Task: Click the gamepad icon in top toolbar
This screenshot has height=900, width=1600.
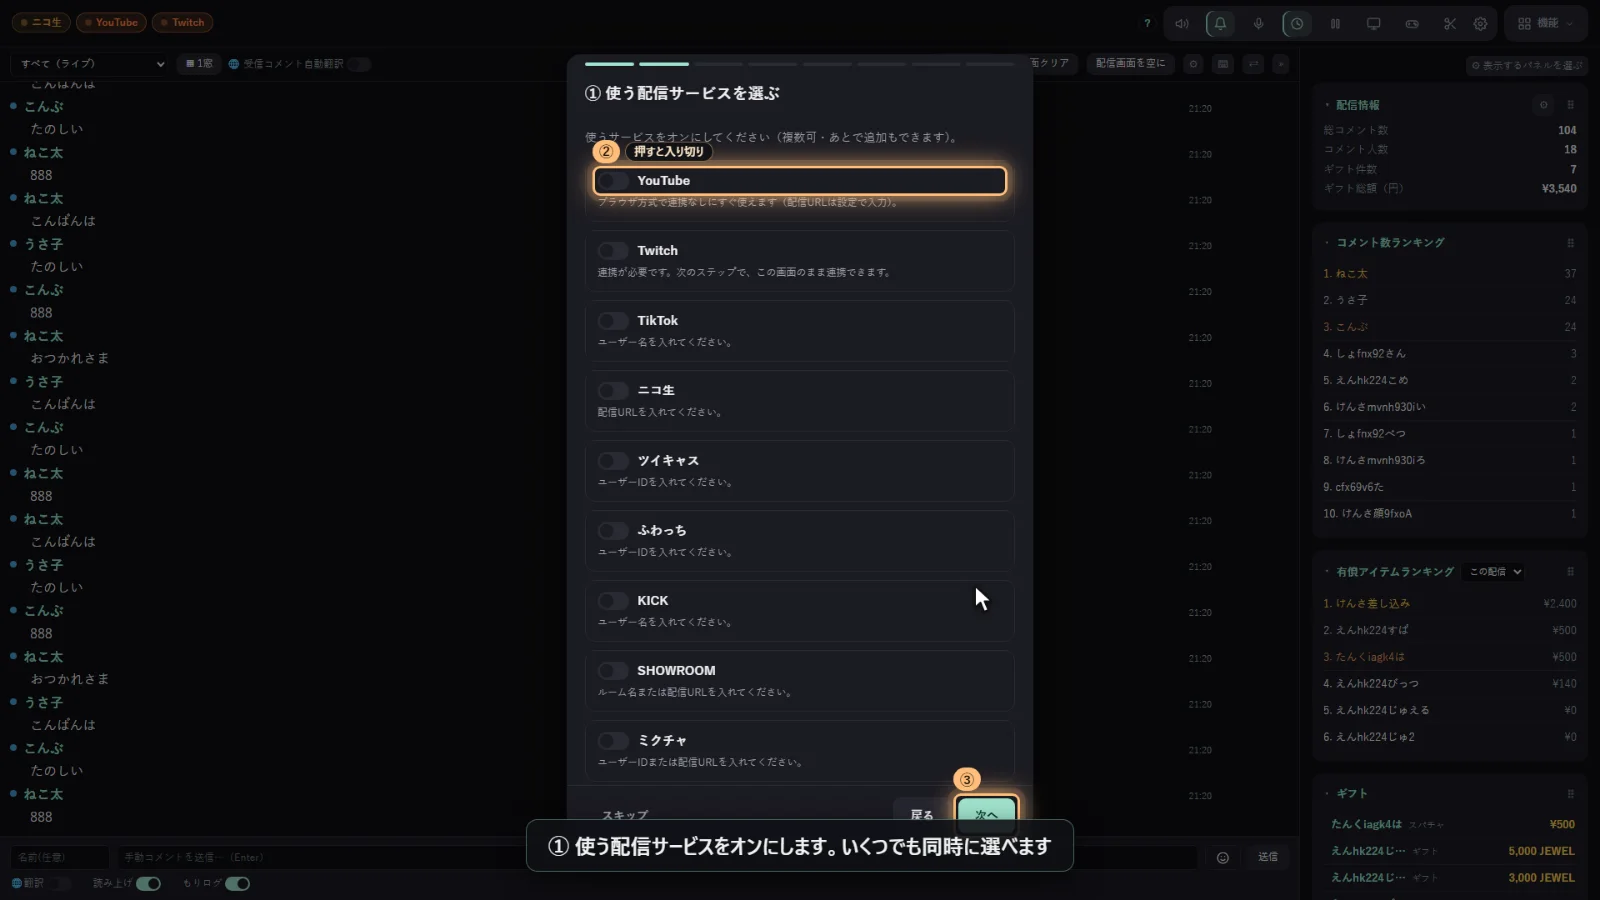Action: click(1412, 23)
